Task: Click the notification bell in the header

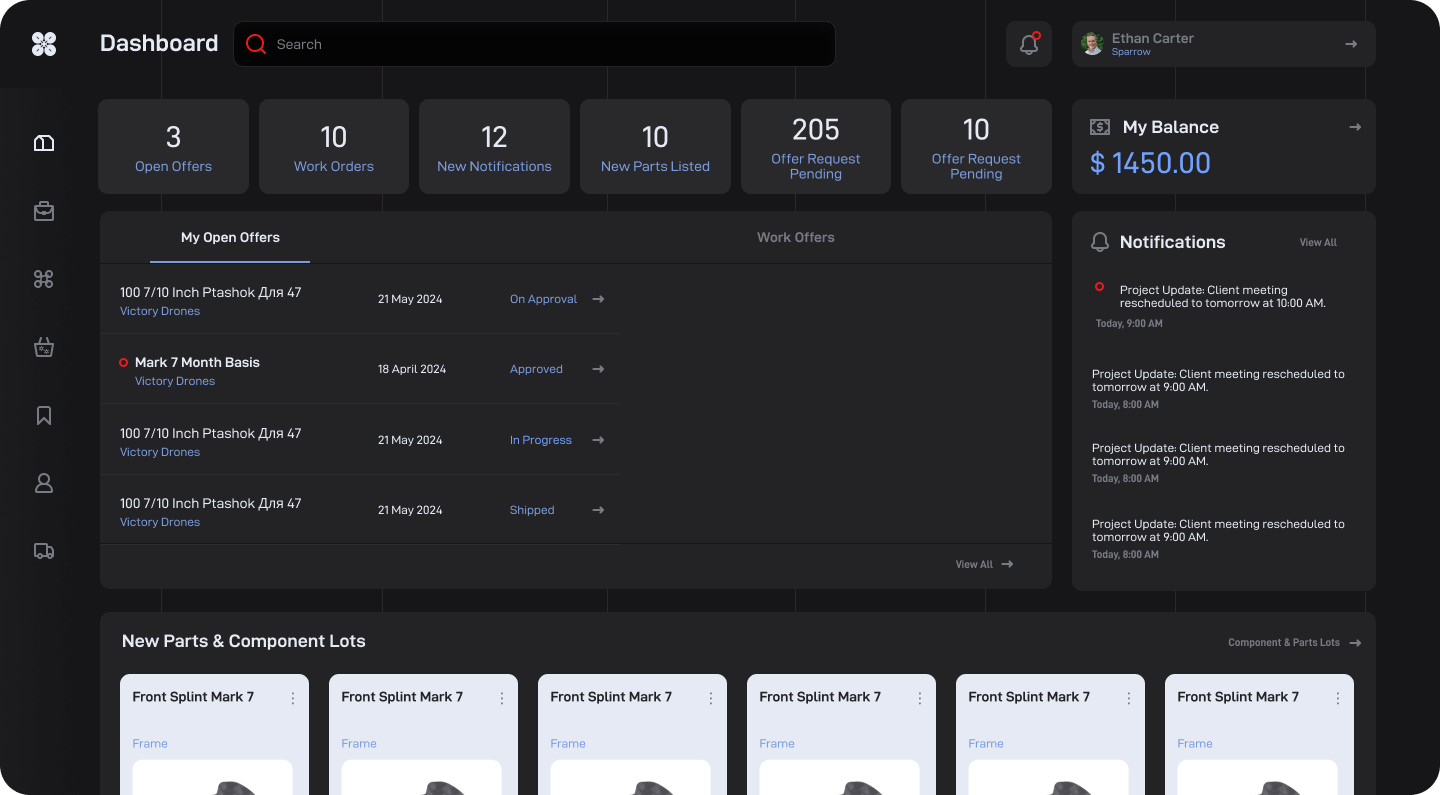Action: (1028, 44)
